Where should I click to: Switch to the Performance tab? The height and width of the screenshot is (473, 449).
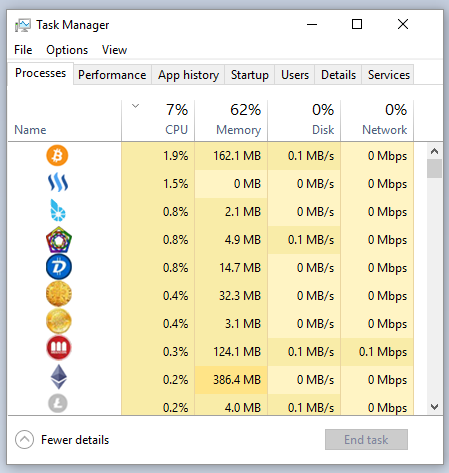tap(112, 75)
